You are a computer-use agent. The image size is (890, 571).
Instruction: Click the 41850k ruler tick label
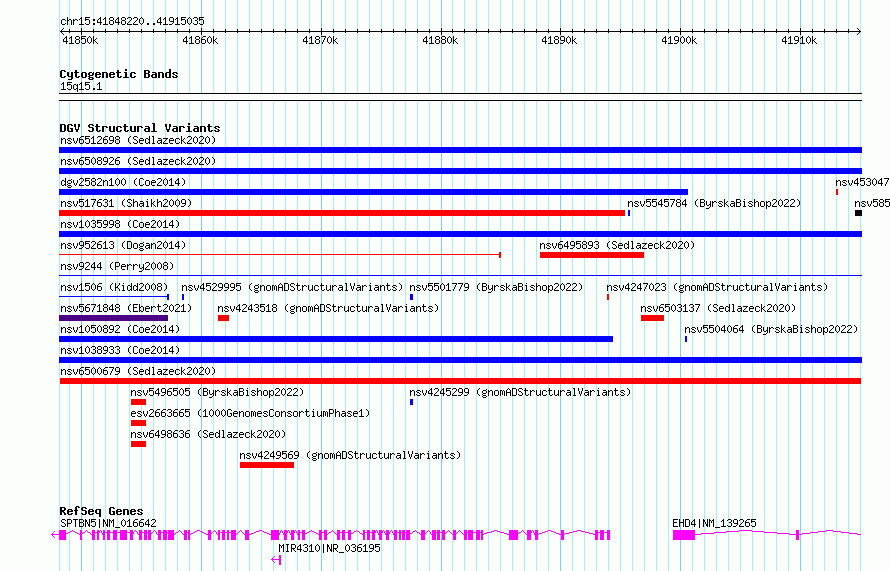[x=80, y=40]
